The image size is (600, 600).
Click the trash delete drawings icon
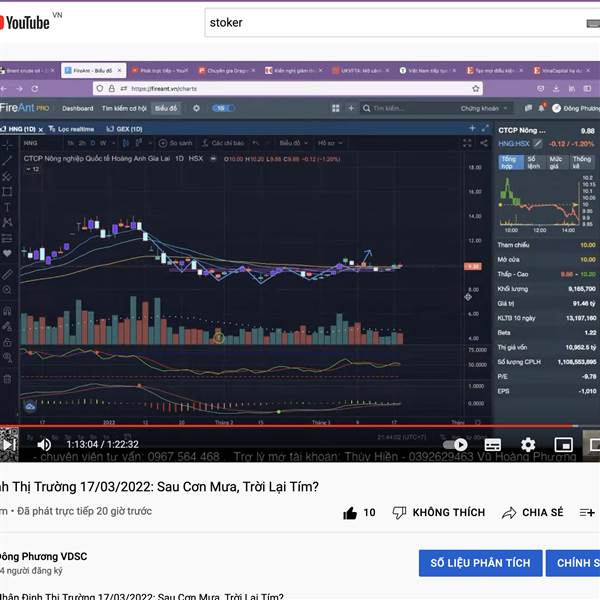tap(7, 379)
